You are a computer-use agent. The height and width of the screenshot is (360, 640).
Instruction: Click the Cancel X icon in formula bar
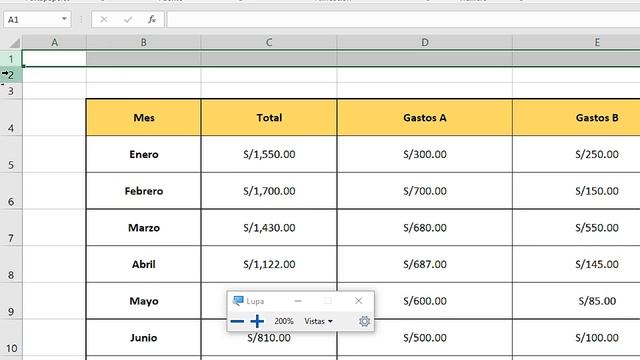pyautogui.click(x=104, y=19)
